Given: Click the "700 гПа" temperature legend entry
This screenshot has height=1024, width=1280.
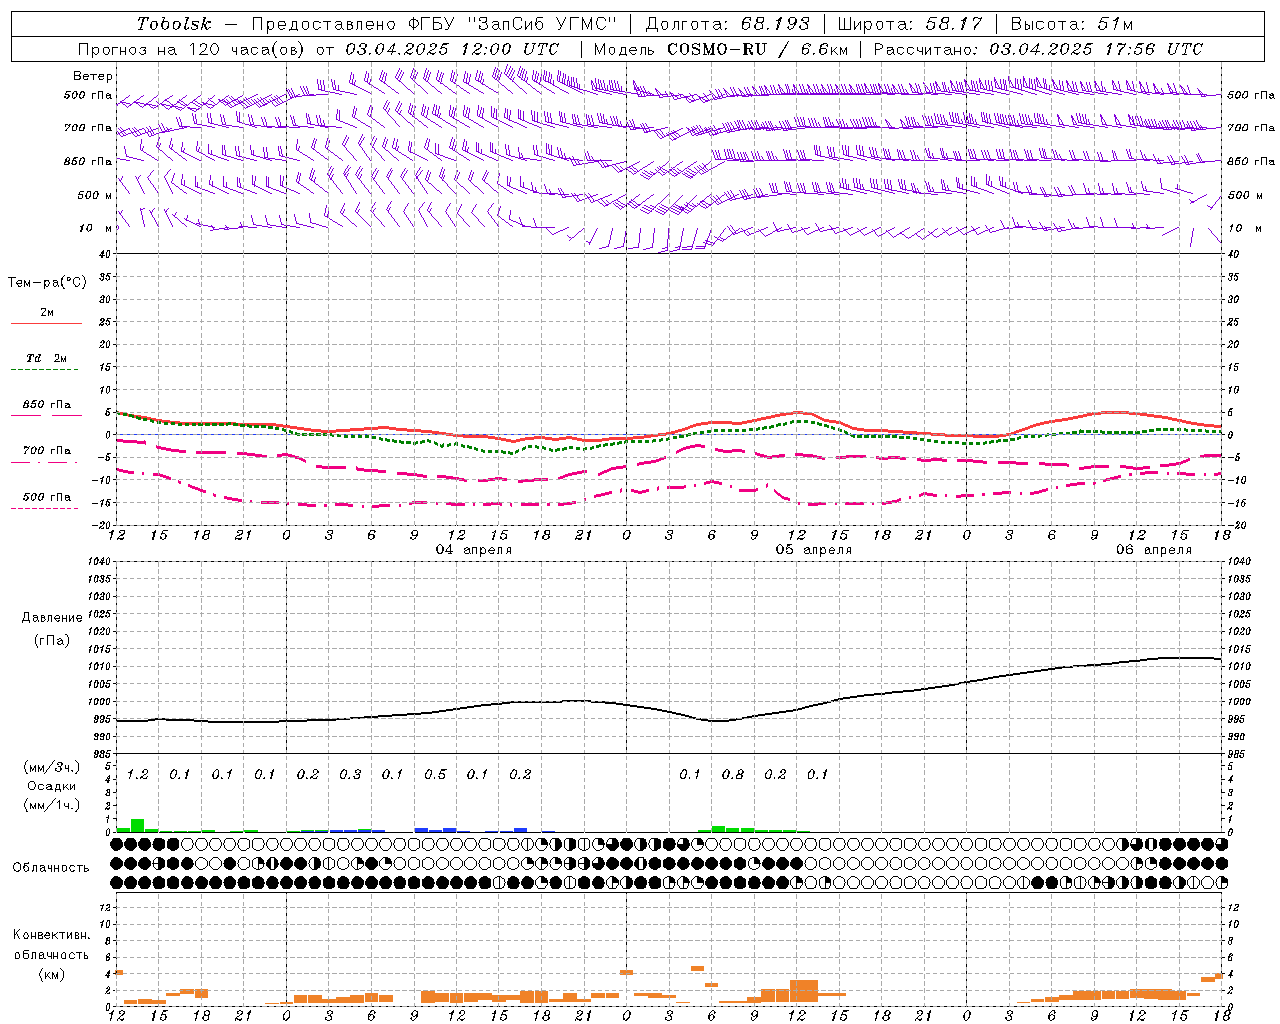Looking at the screenshot, I should (47, 450).
